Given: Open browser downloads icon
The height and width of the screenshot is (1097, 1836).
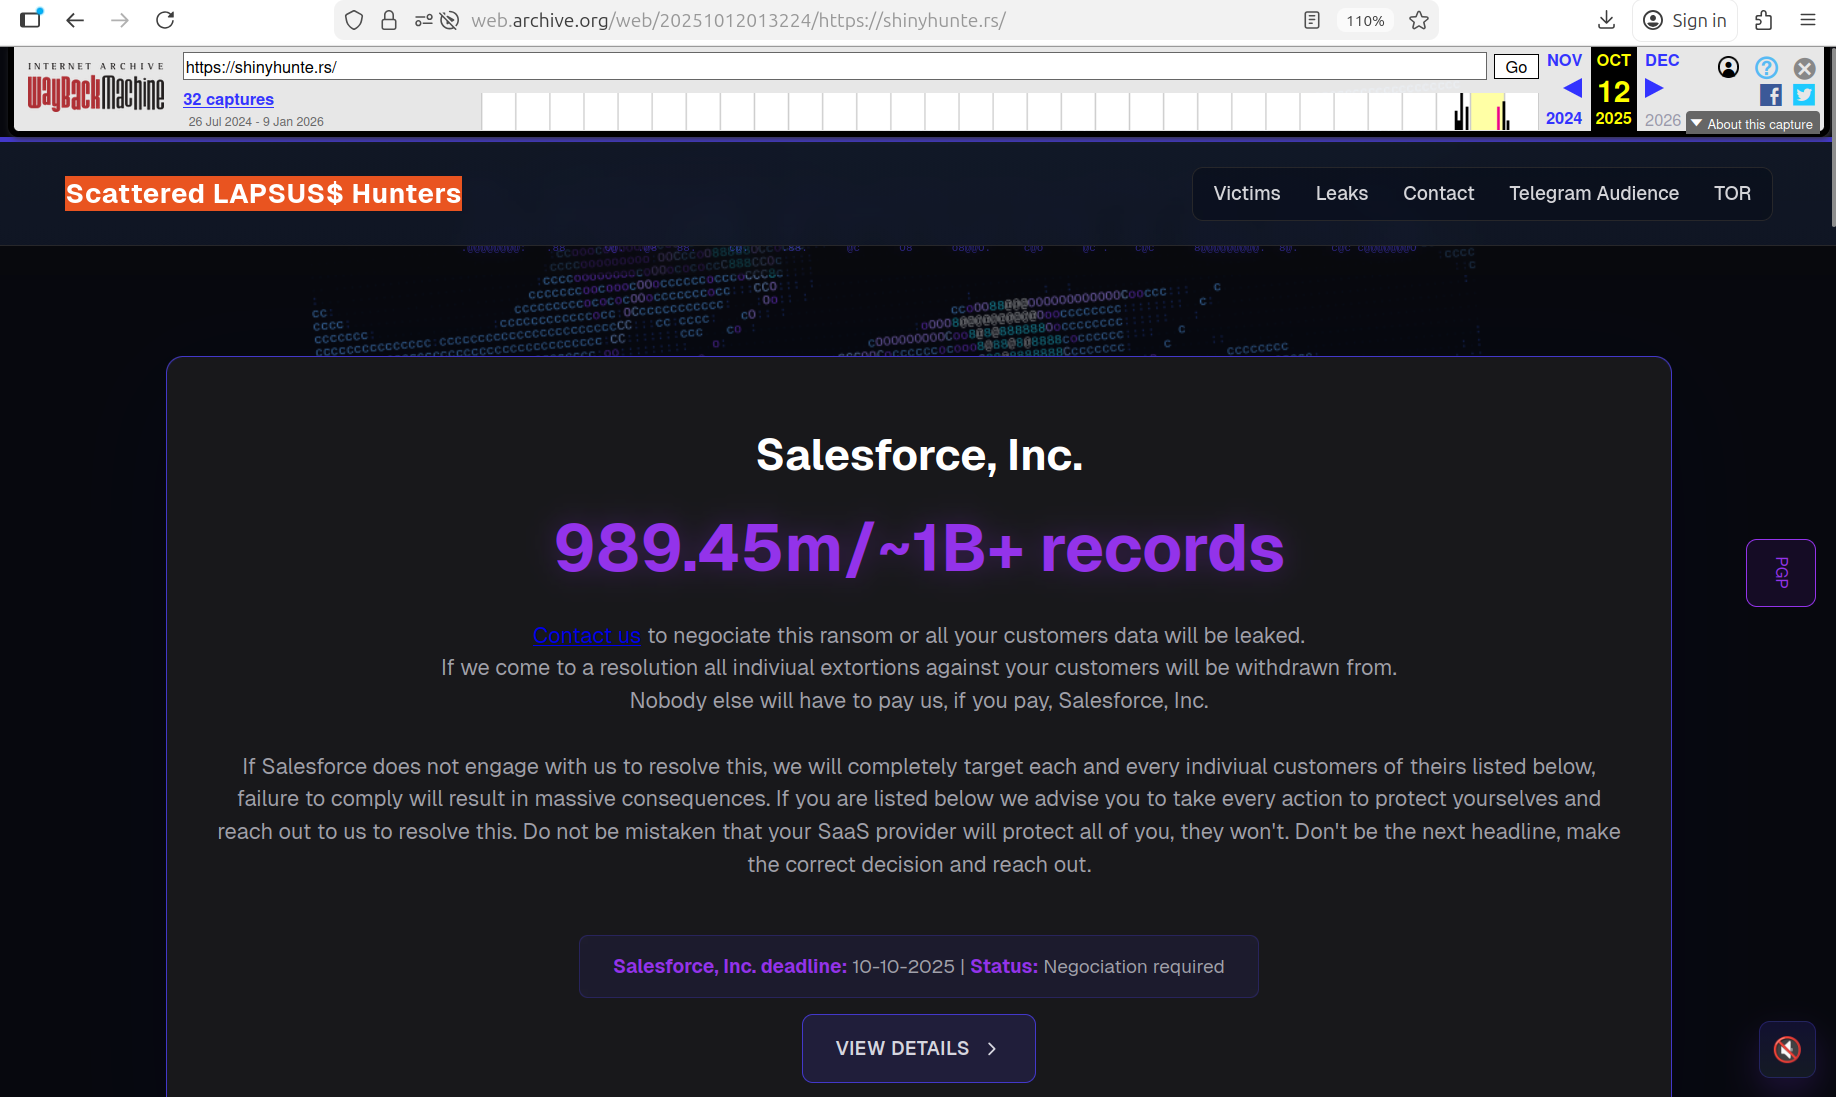Looking at the screenshot, I should point(1606,20).
